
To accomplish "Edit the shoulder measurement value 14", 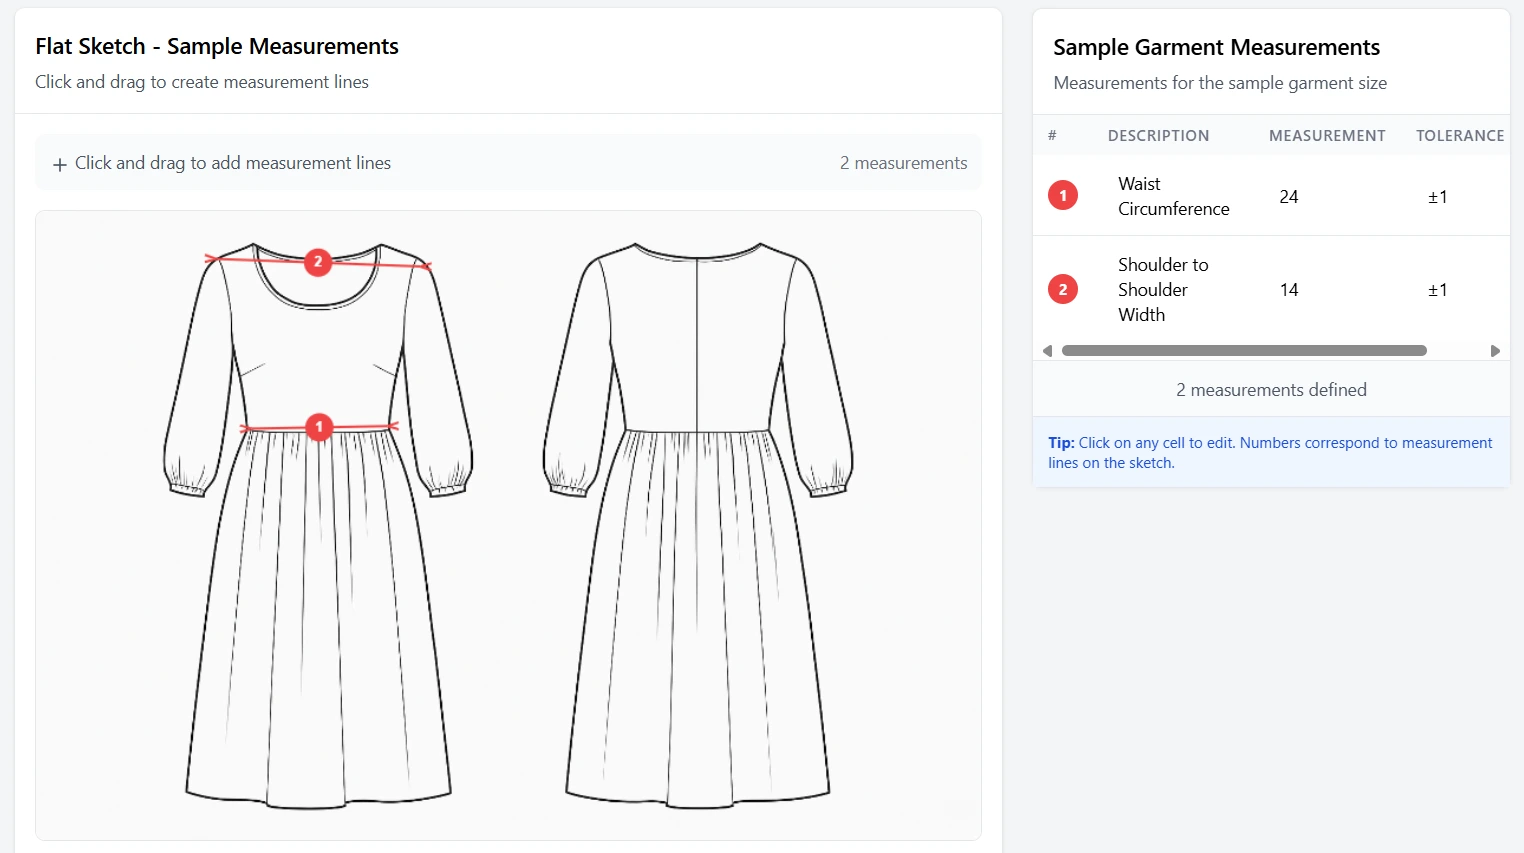I will pos(1289,290).
